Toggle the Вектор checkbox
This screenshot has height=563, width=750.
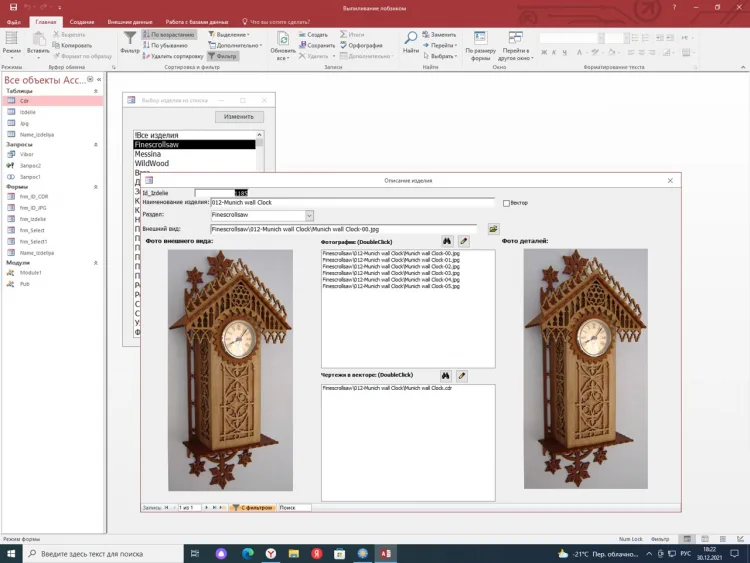tap(506, 203)
